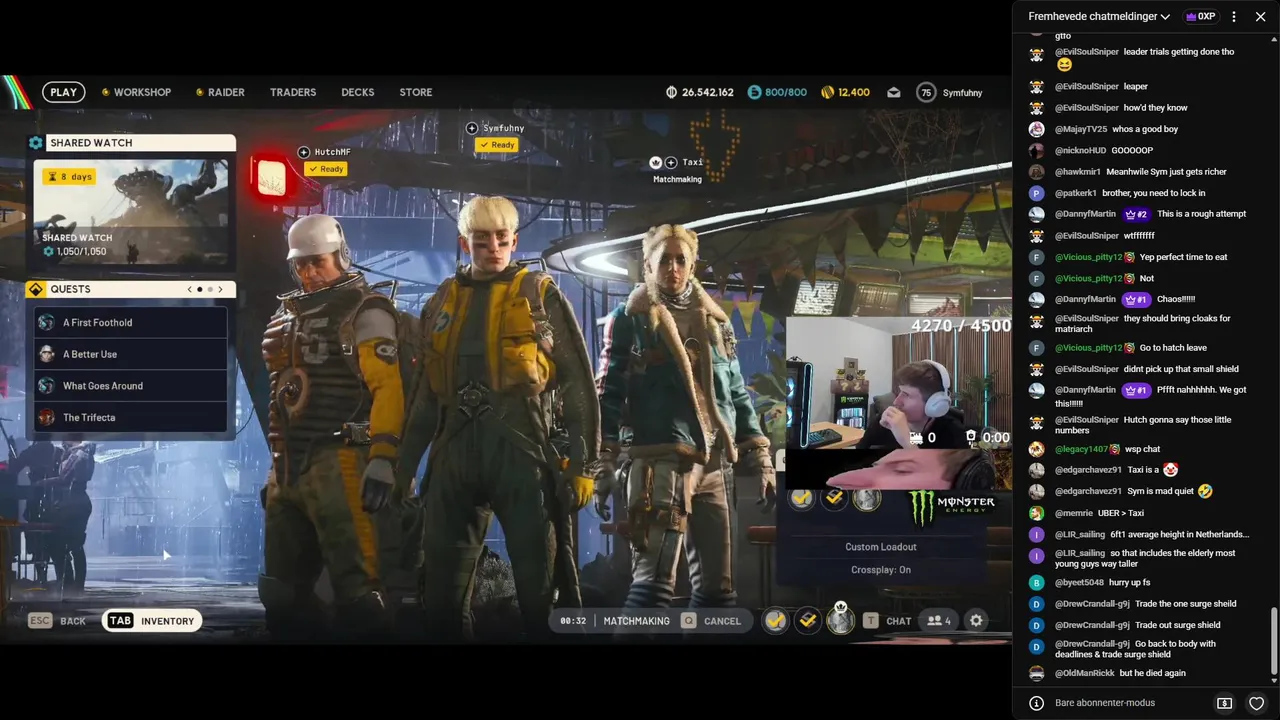Go to the TRADERS tab

(x=293, y=92)
